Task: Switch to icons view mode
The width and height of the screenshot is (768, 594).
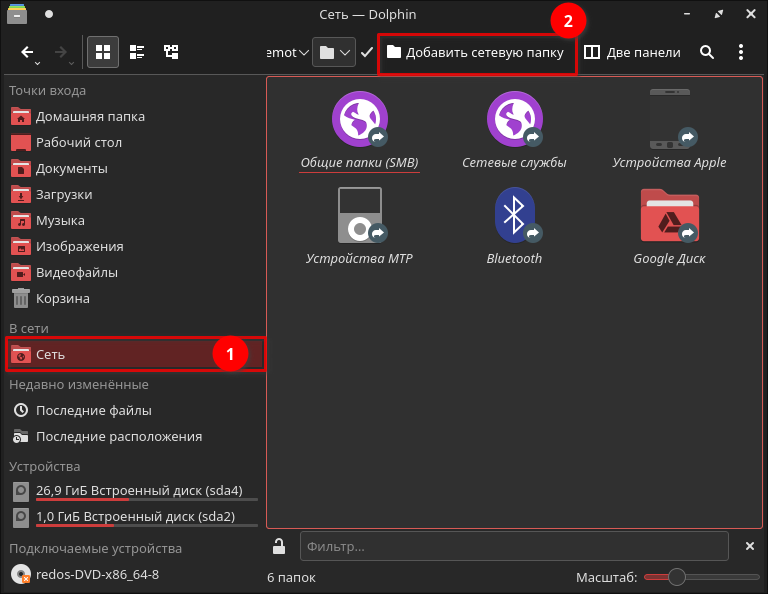Action: pos(102,52)
